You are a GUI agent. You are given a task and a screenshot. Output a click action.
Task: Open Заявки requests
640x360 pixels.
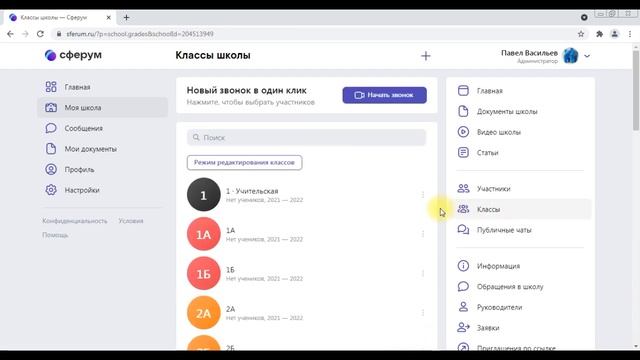(x=478, y=328)
